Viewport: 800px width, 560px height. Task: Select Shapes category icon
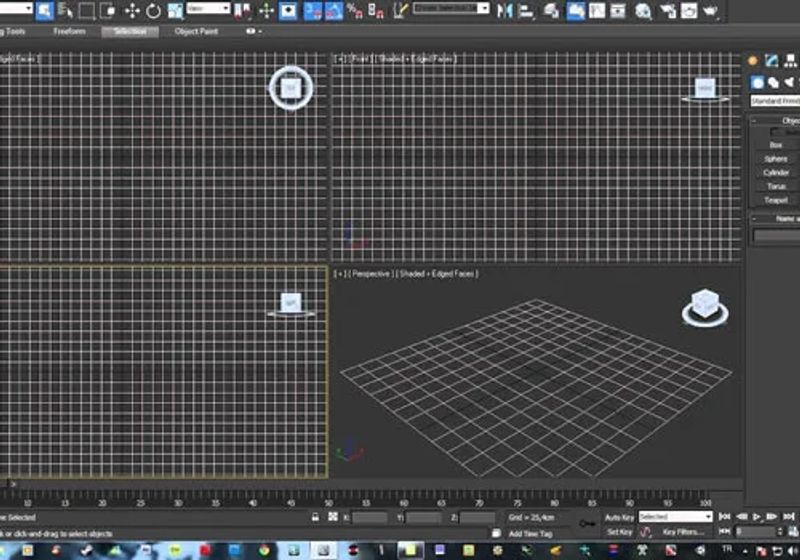773,83
